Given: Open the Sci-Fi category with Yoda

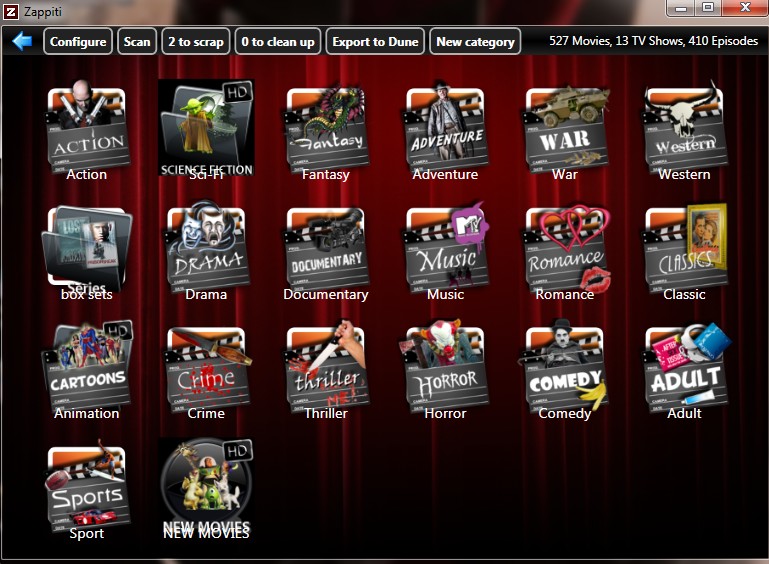Looking at the screenshot, I should (206, 128).
